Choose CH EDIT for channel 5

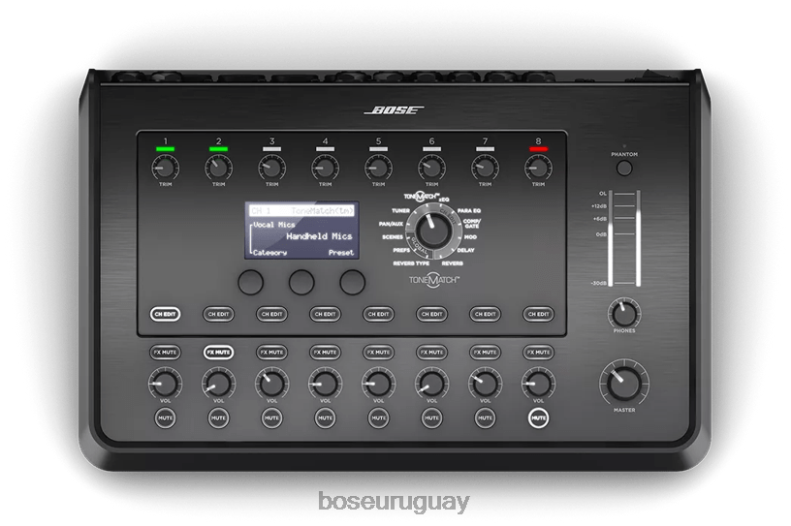coord(378,314)
